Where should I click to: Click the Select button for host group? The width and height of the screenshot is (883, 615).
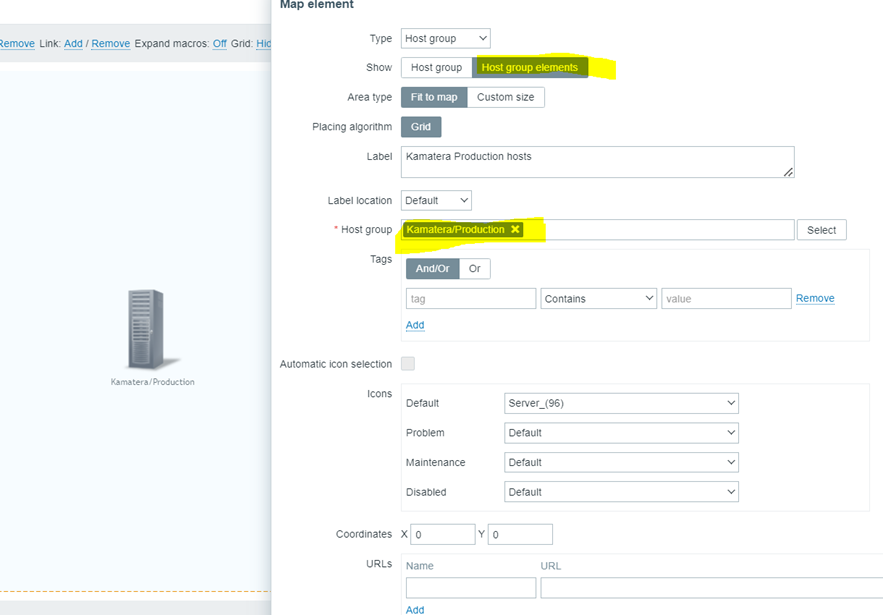click(x=821, y=230)
